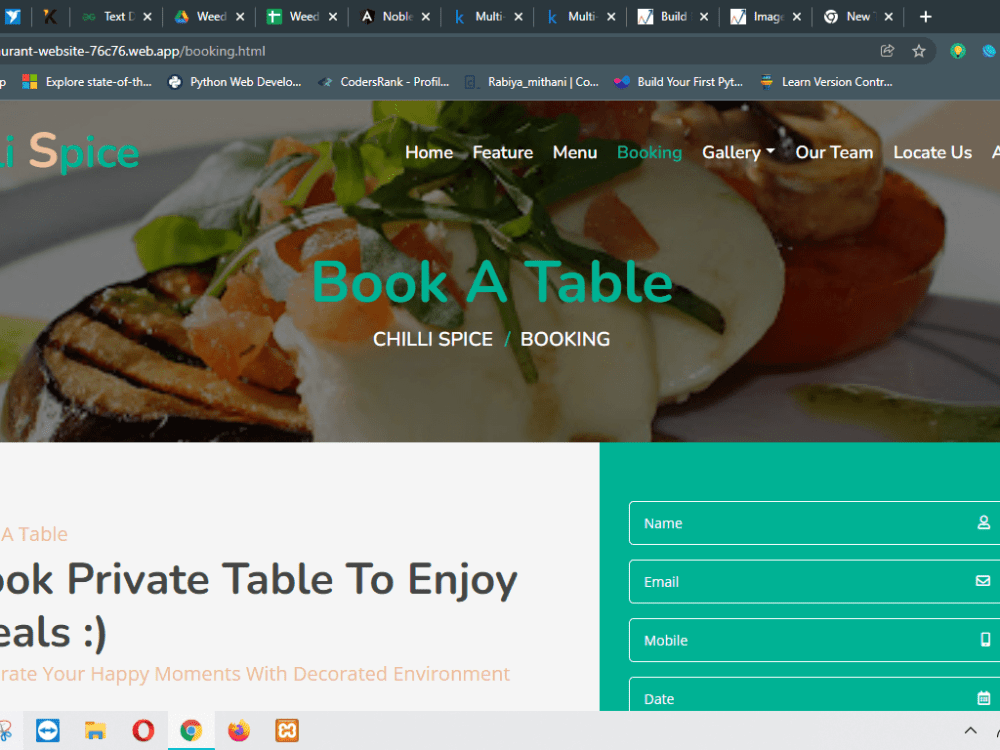Image resolution: width=1000 pixels, height=750 pixels.
Task: Open Build Your First Pyt... bookmark
Action: (x=679, y=82)
